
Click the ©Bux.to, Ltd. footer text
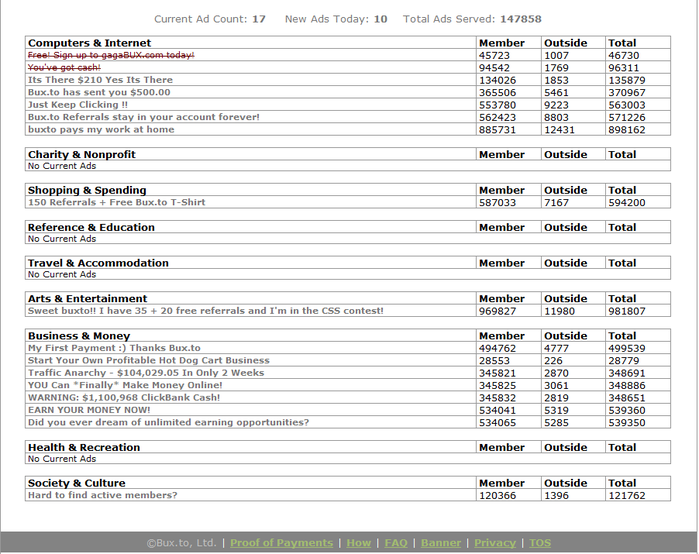pyautogui.click(x=181, y=543)
